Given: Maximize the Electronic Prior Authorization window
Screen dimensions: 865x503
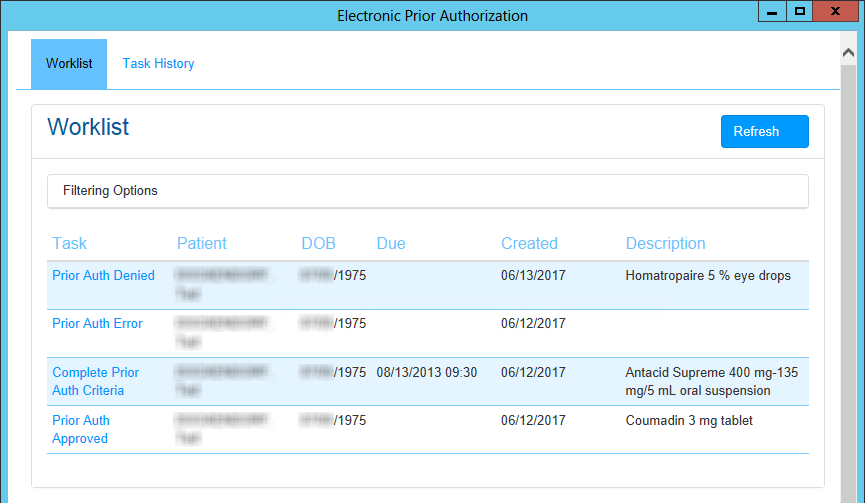Looking at the screenshot, I should click(799, 11).
